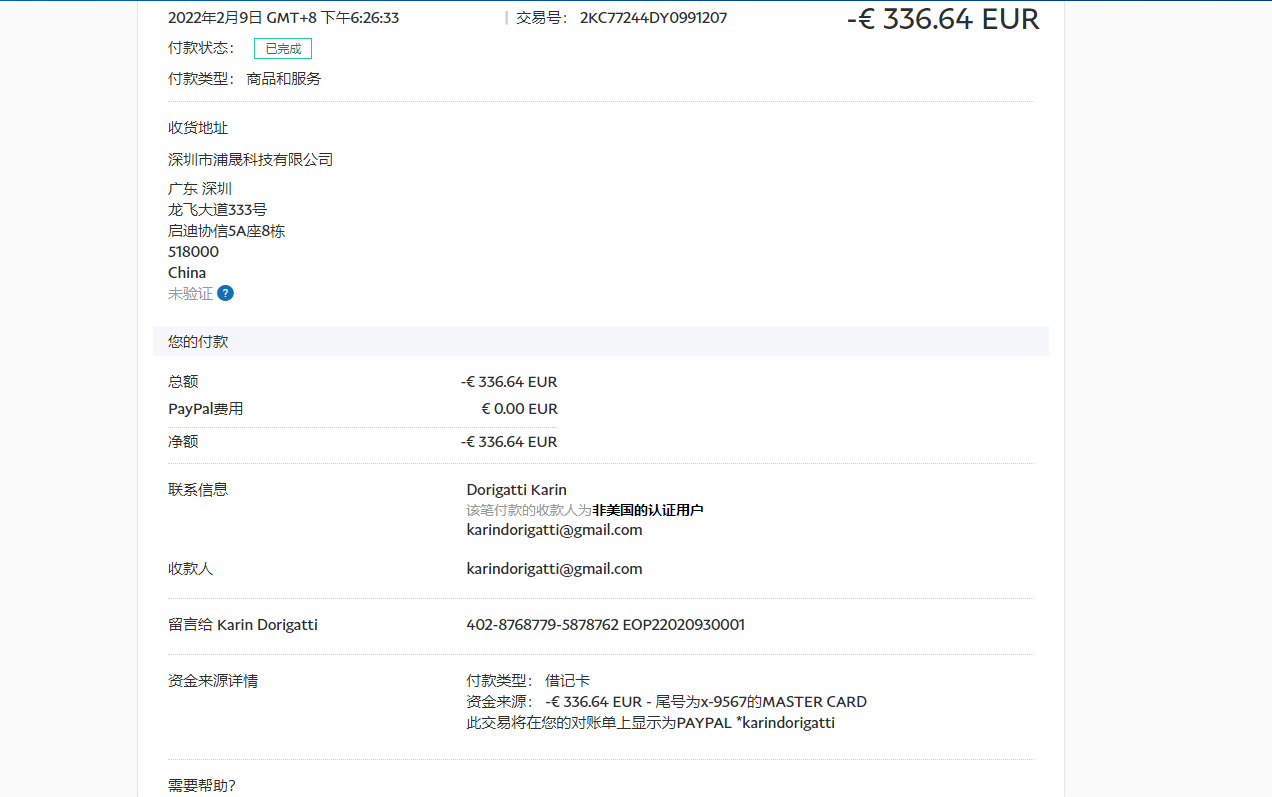Click the PayPal费用 amount € 0.00 EUR
The width and height of the screenshot is (1272, 797).
coord(519,409)
